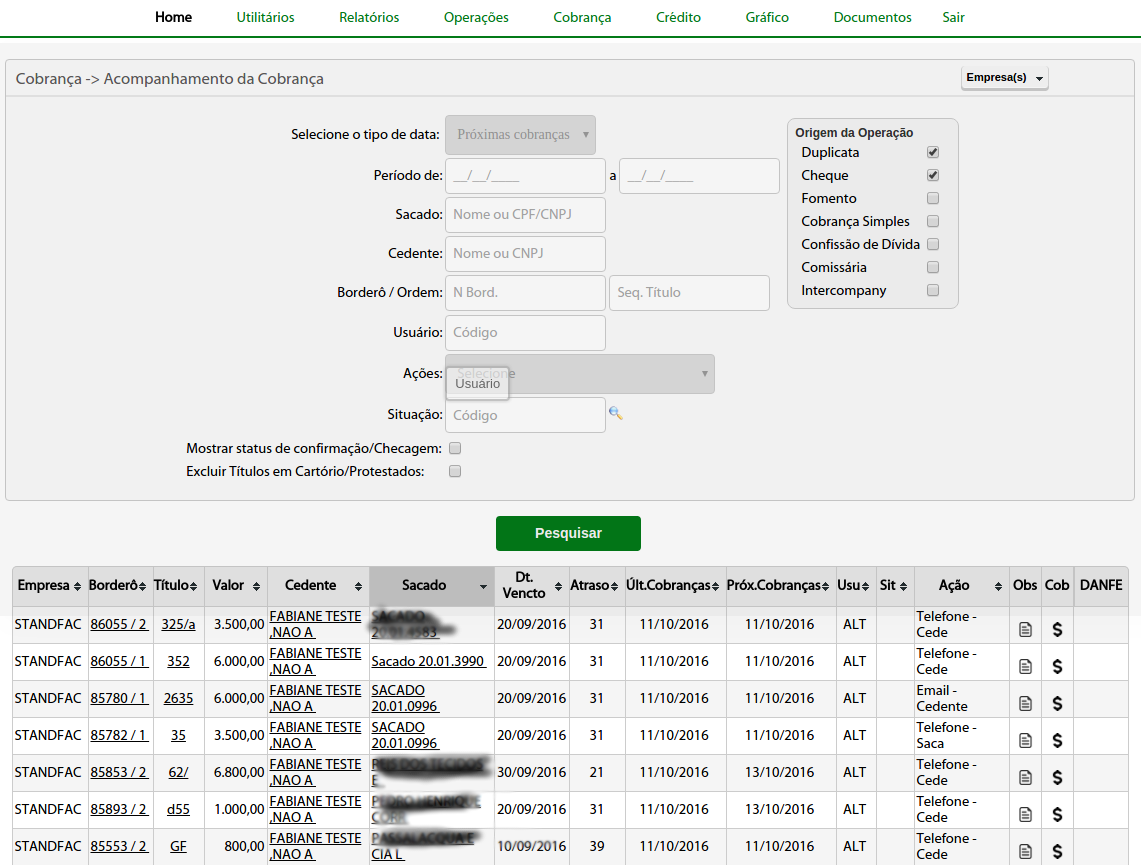This screenshot has height=865, width=1141.
Task: Open the Relatórios menu
Action: click(x=369, y=17)
